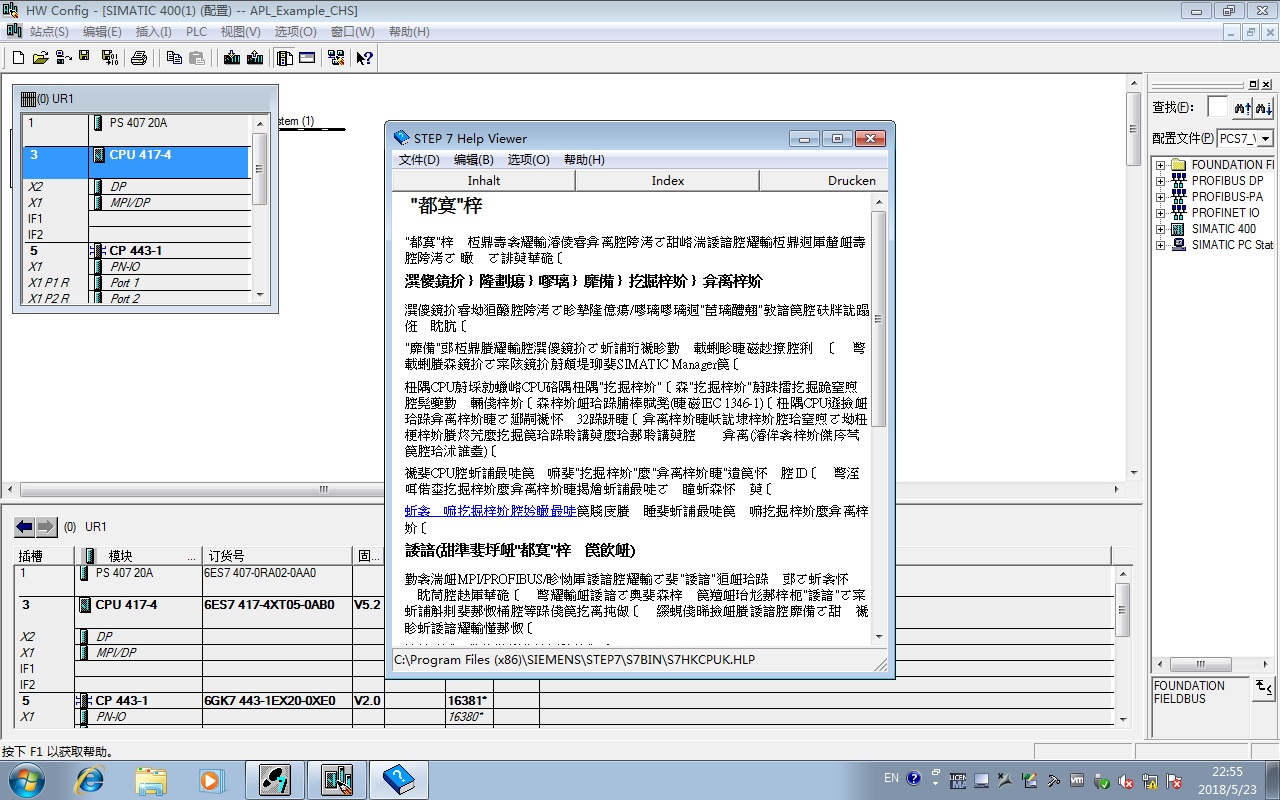Click the Address overview toolbar icon
Screen dimensions: 1280x800
pyautogui.click(x=307, y=58)
